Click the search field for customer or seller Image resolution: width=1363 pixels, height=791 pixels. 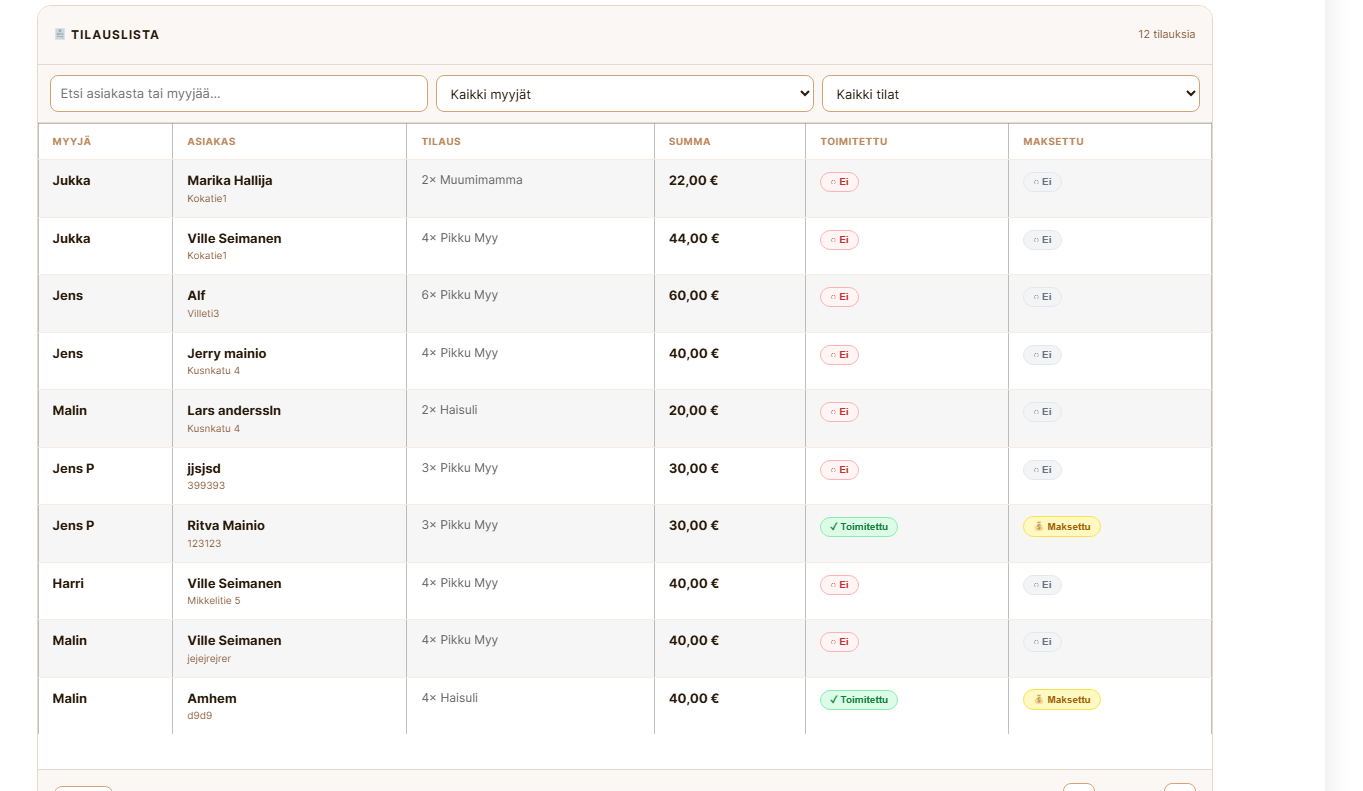click(x=239, y=93)
